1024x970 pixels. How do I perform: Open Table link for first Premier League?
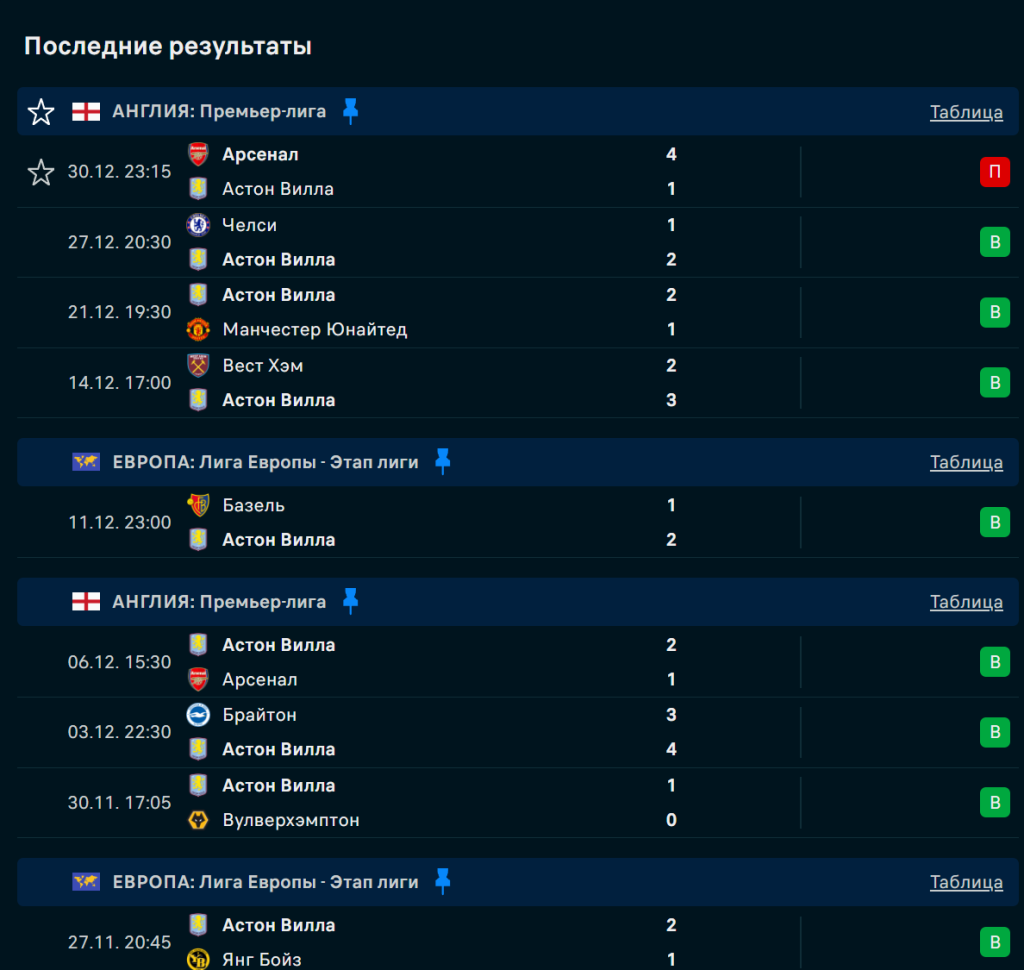click(x=966, y=112)
